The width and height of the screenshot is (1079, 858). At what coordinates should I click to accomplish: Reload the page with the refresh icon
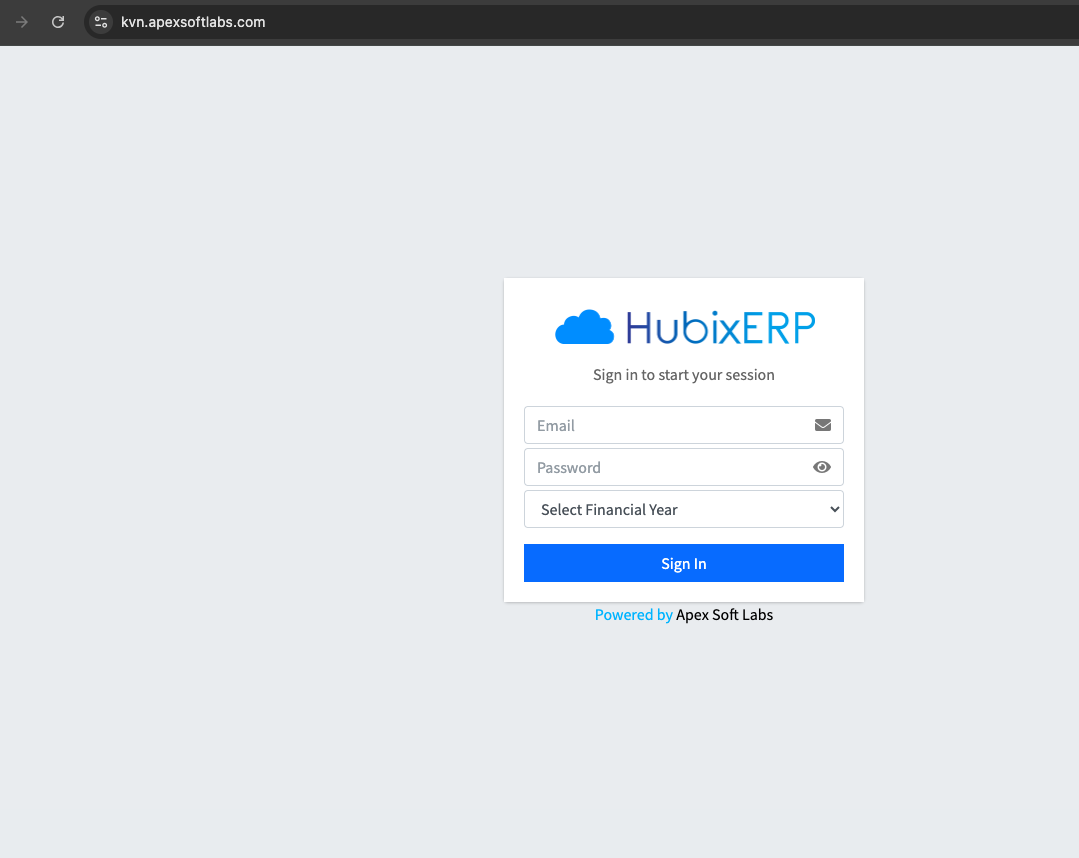pos(58,22)
